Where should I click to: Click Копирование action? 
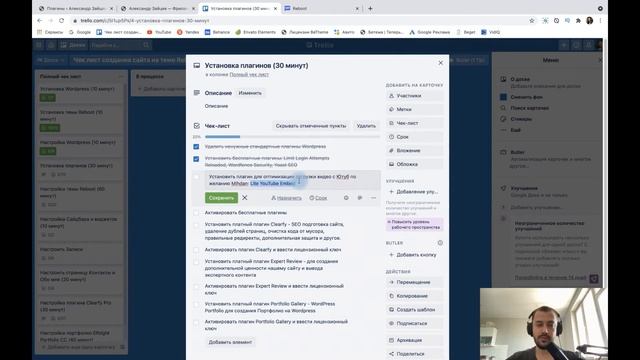(x=414, y=296)
